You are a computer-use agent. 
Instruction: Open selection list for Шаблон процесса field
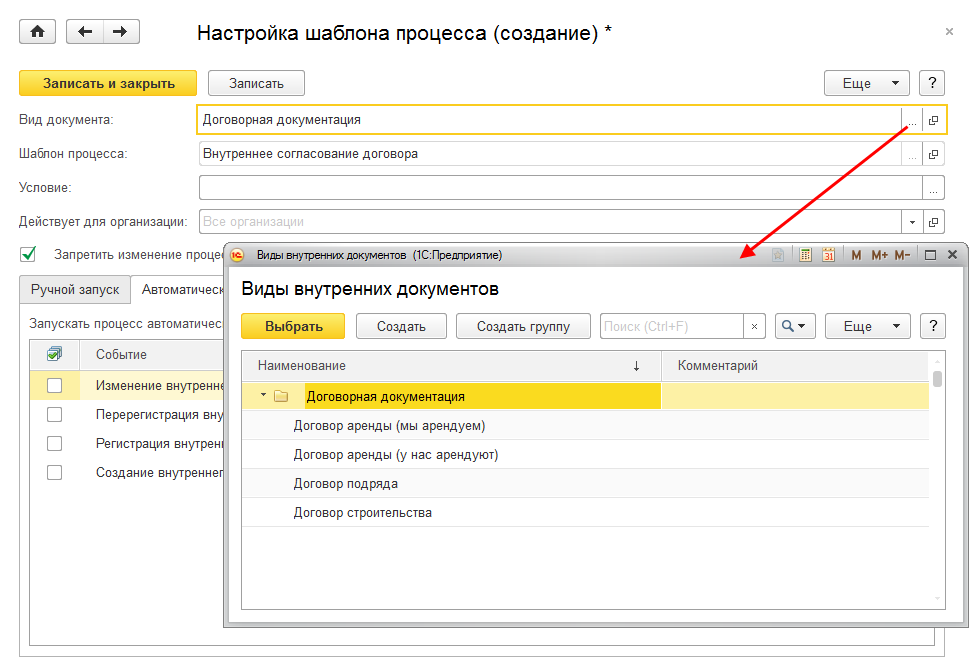click(912, 154)
